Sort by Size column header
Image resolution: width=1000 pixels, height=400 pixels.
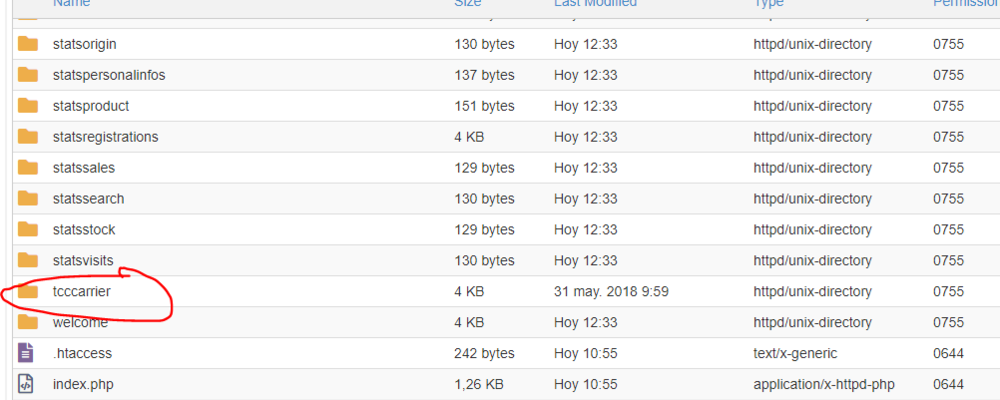[467, 4]
